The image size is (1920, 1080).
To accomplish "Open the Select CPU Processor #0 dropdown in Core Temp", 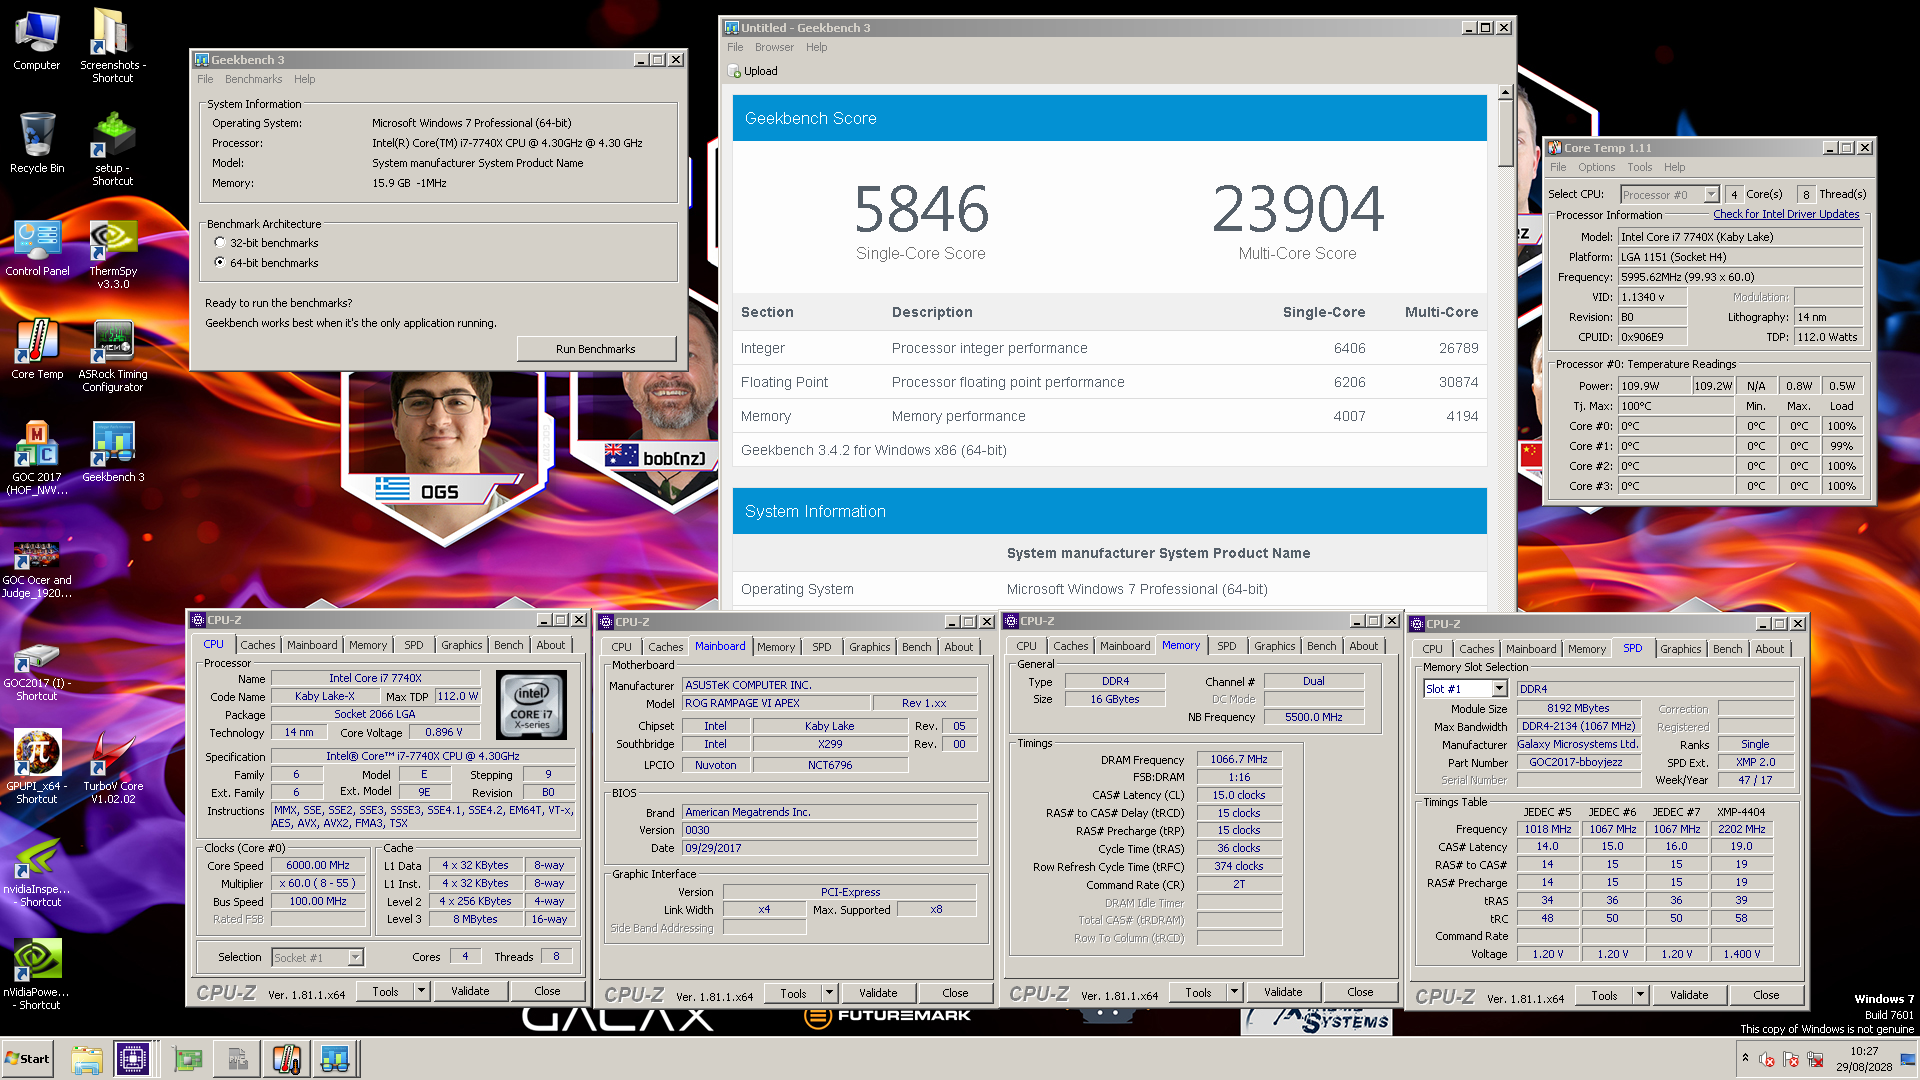I will [1711, 195].
